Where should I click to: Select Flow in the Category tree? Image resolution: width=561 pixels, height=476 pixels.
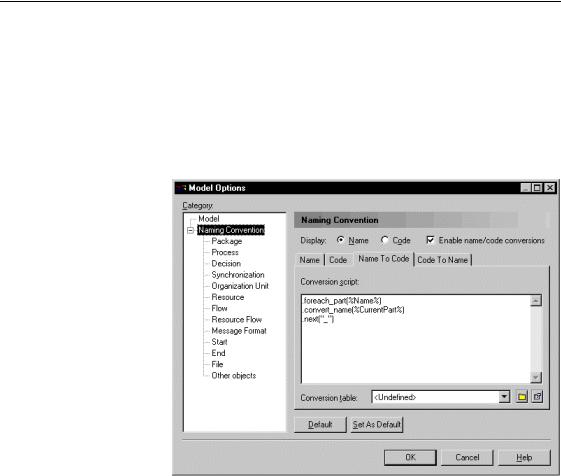[x=219, y=308]
